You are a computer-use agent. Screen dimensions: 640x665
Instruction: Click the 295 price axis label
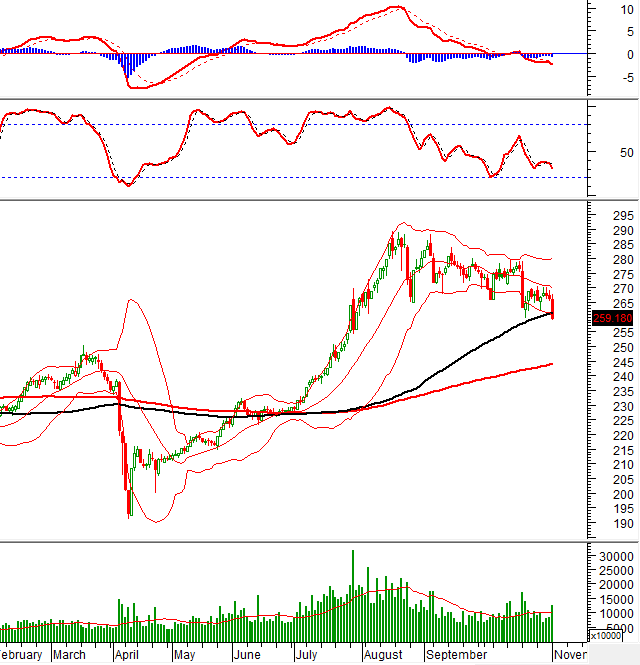click(596, 216)
